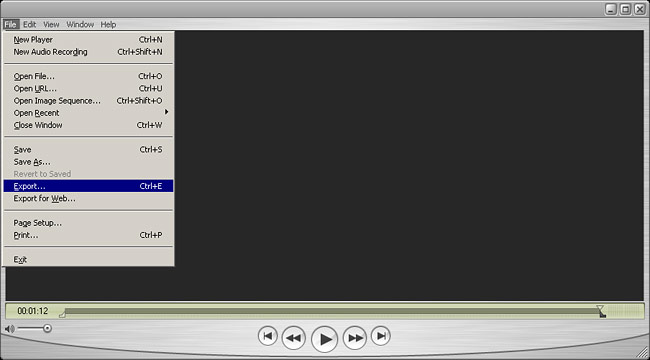Click the playhead marker on the timeline
650x360 pixels.
pyautogui.click(x=600, y=309)
